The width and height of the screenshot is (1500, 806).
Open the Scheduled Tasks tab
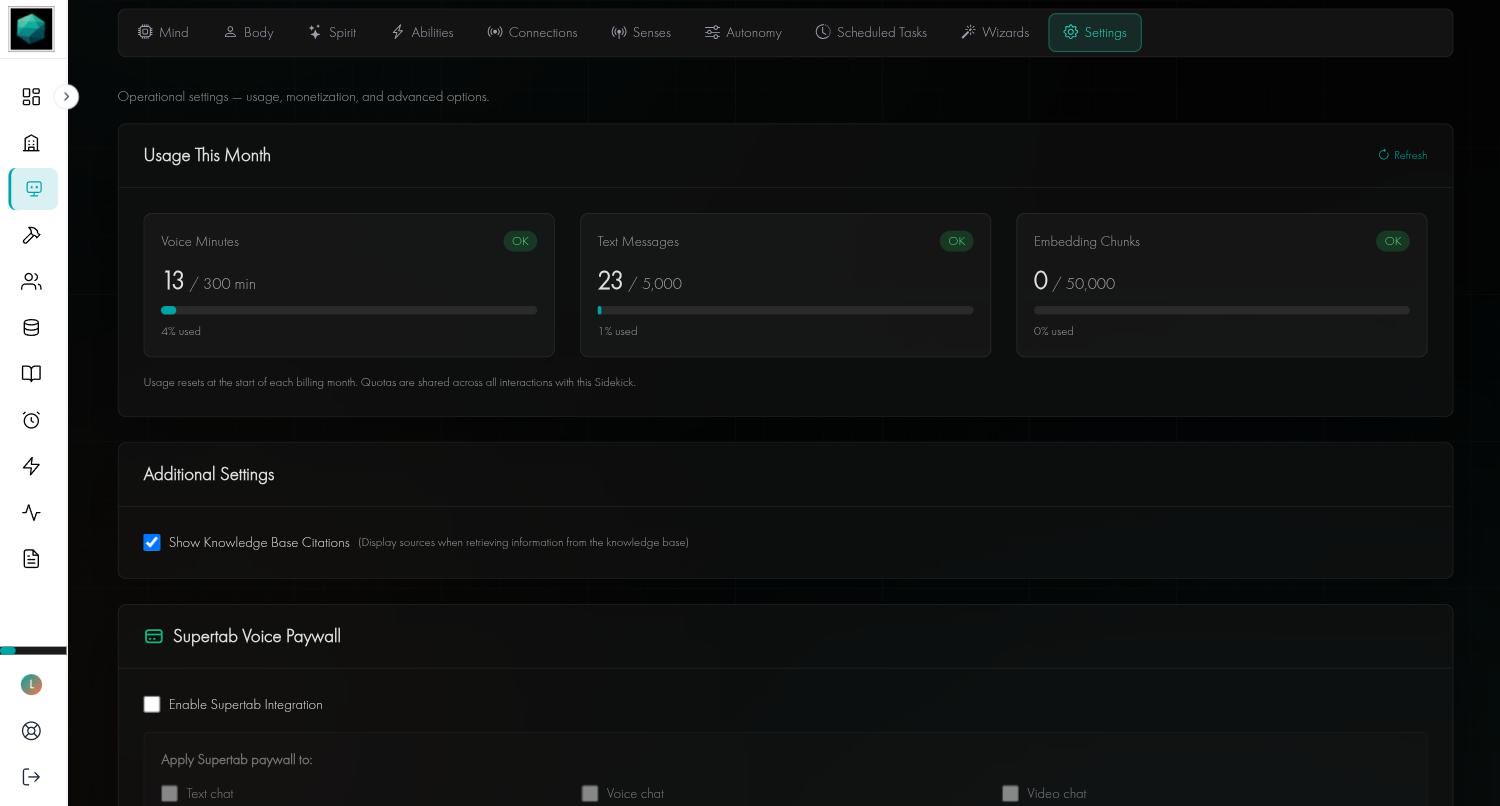[x=871, y=32]
